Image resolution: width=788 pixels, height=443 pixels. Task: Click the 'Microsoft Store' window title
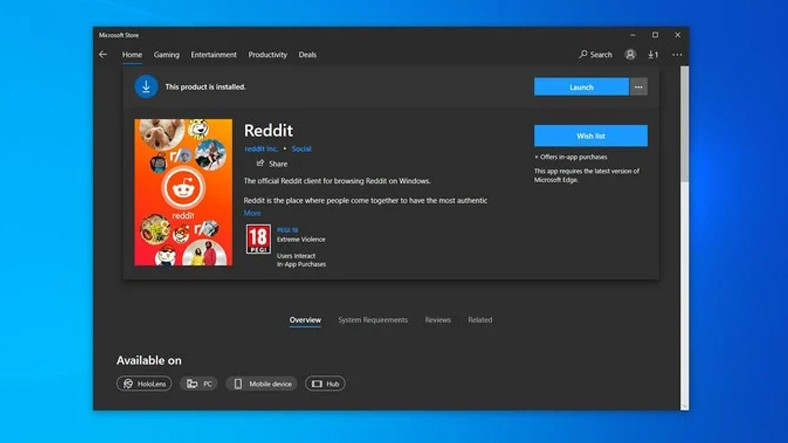point(119,35)
